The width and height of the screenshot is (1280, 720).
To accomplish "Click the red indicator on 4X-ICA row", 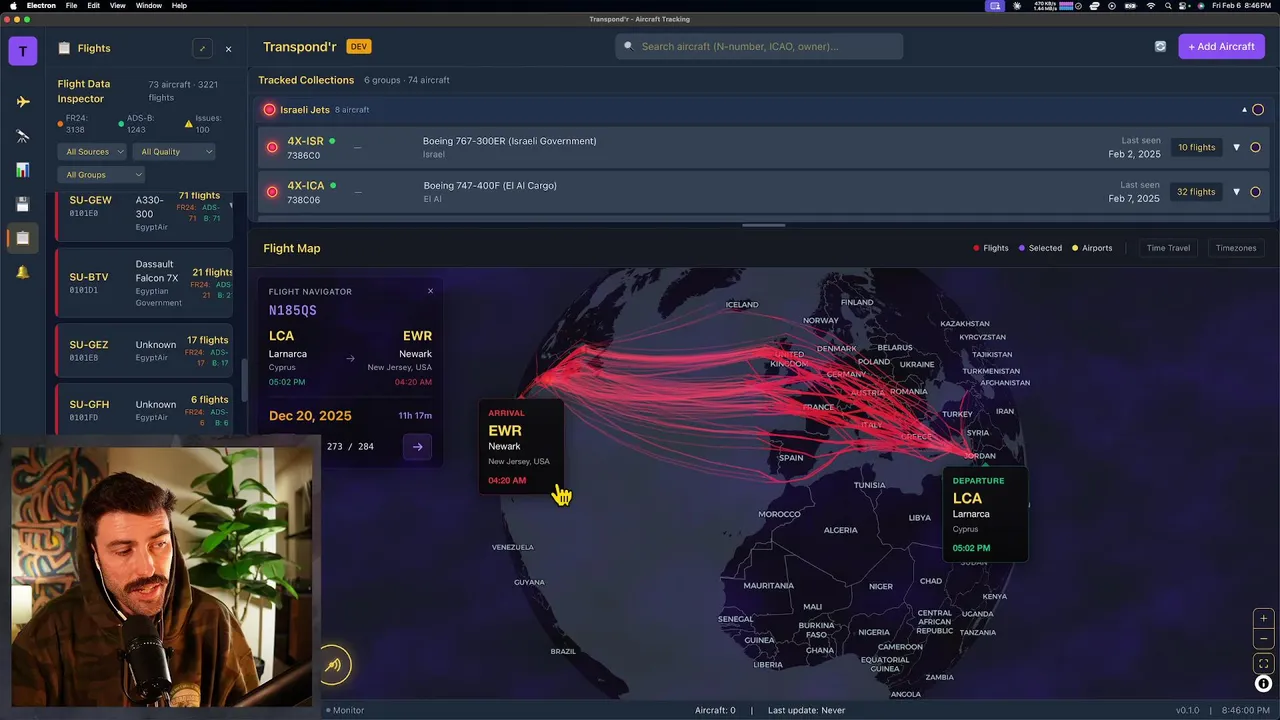I will (x=272, y=192).
